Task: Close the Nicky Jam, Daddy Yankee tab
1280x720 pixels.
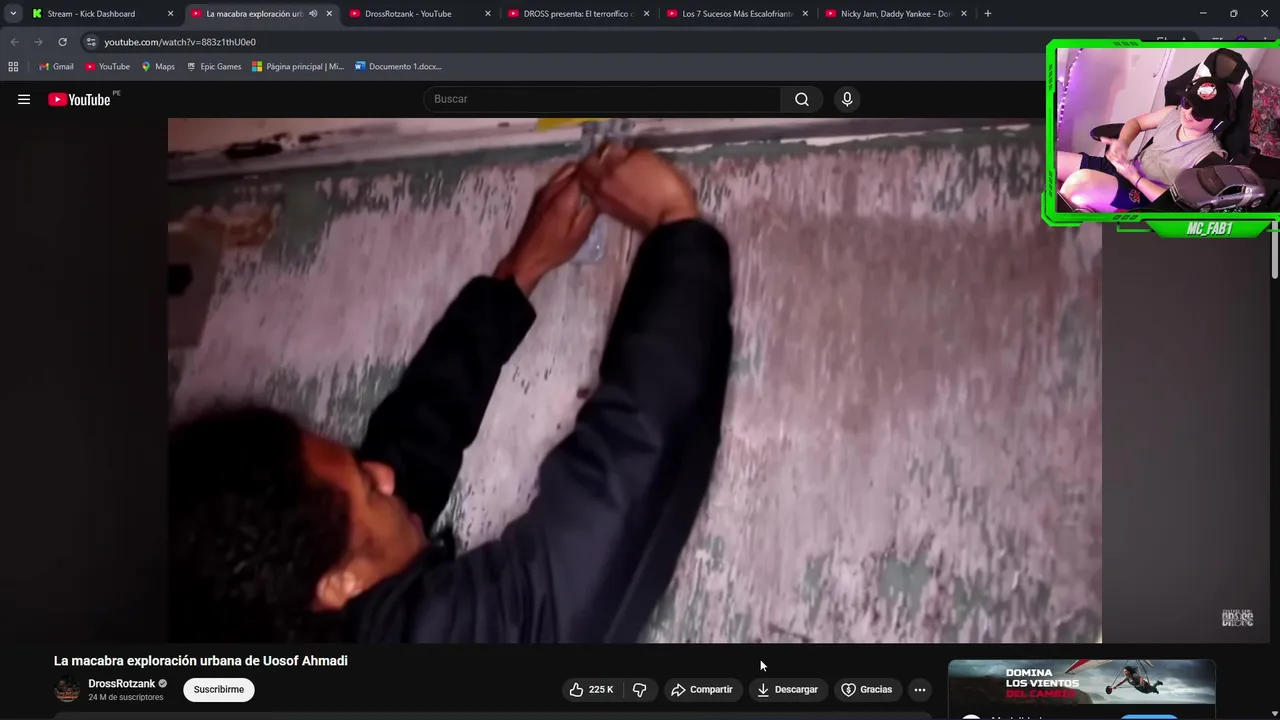Action: point(964,14)
